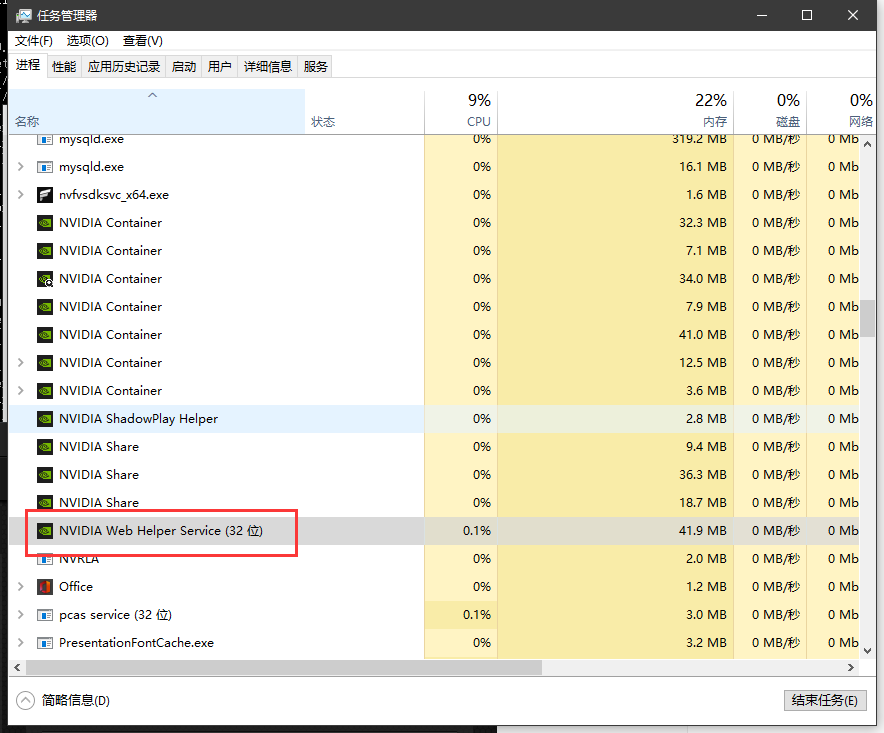The width and height of the screenshot is (884, 733).
Task: Click the 简略信息(D) label
Action: click(76, 700)
